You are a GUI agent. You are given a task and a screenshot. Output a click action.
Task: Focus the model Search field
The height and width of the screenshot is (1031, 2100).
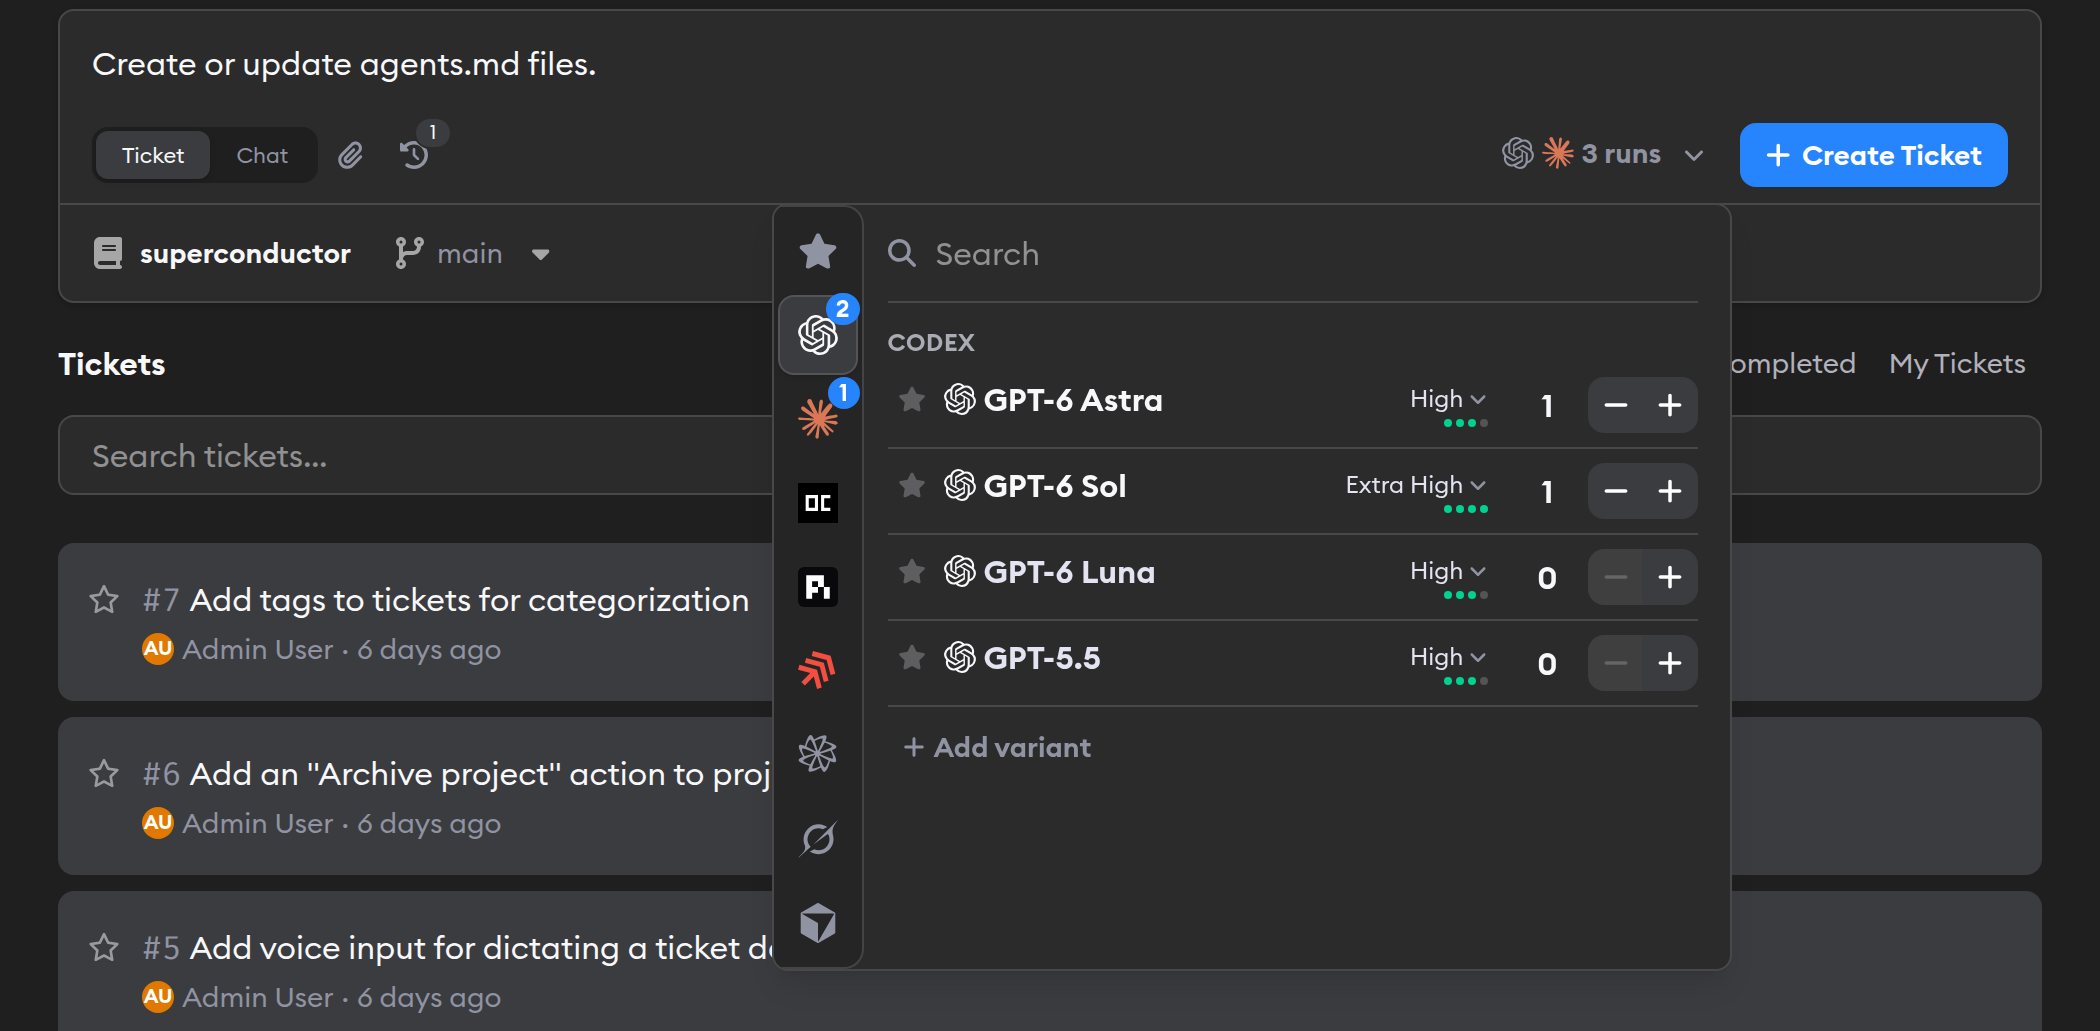[x=1292, y=254]
